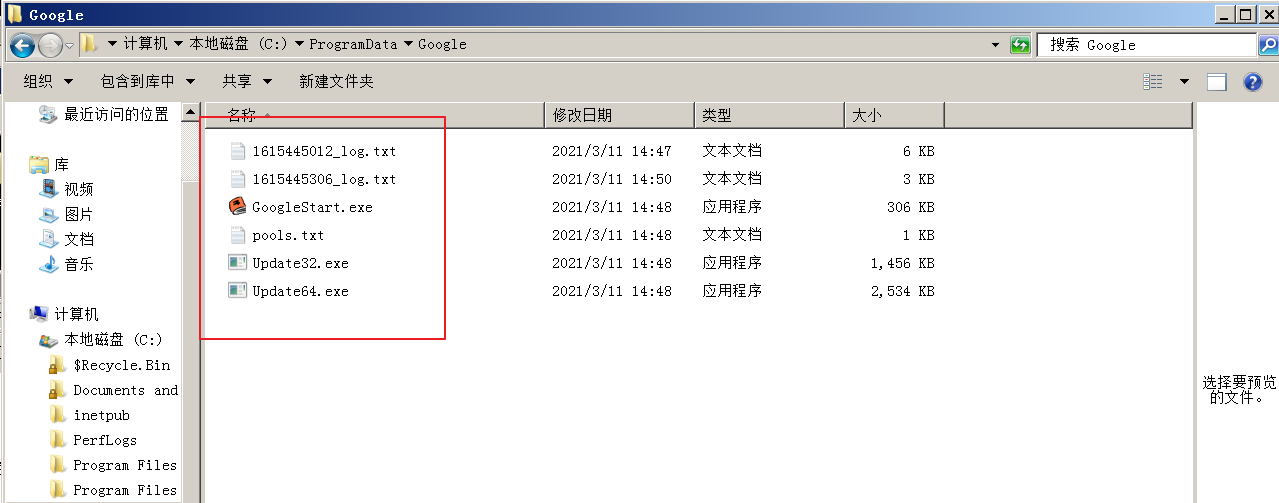The width and height of the screenshot is (1279, 503).
Task: Select 本地磁盘 (C:) in navigation tree
Action: click(113, 339)
